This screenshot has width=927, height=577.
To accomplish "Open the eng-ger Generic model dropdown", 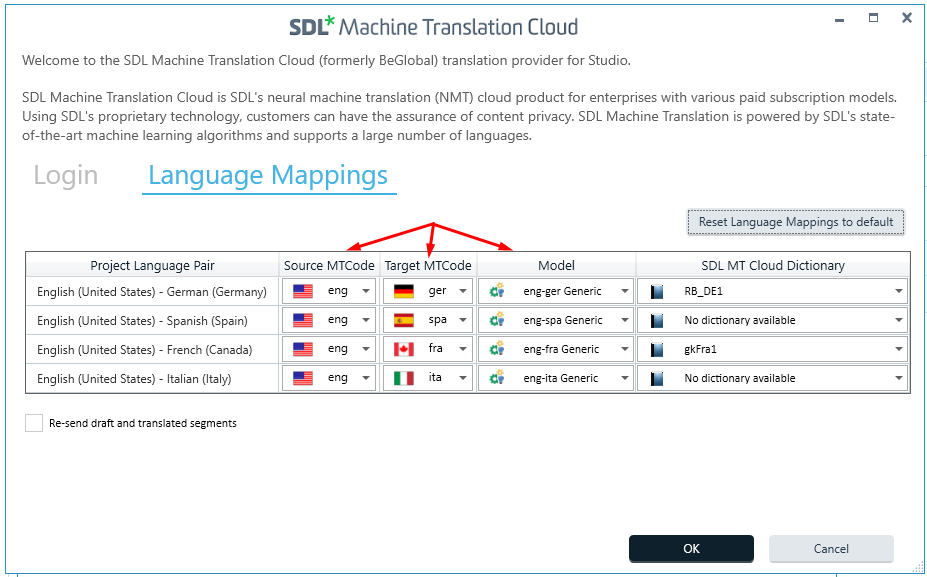I will (x=625, y=291).
